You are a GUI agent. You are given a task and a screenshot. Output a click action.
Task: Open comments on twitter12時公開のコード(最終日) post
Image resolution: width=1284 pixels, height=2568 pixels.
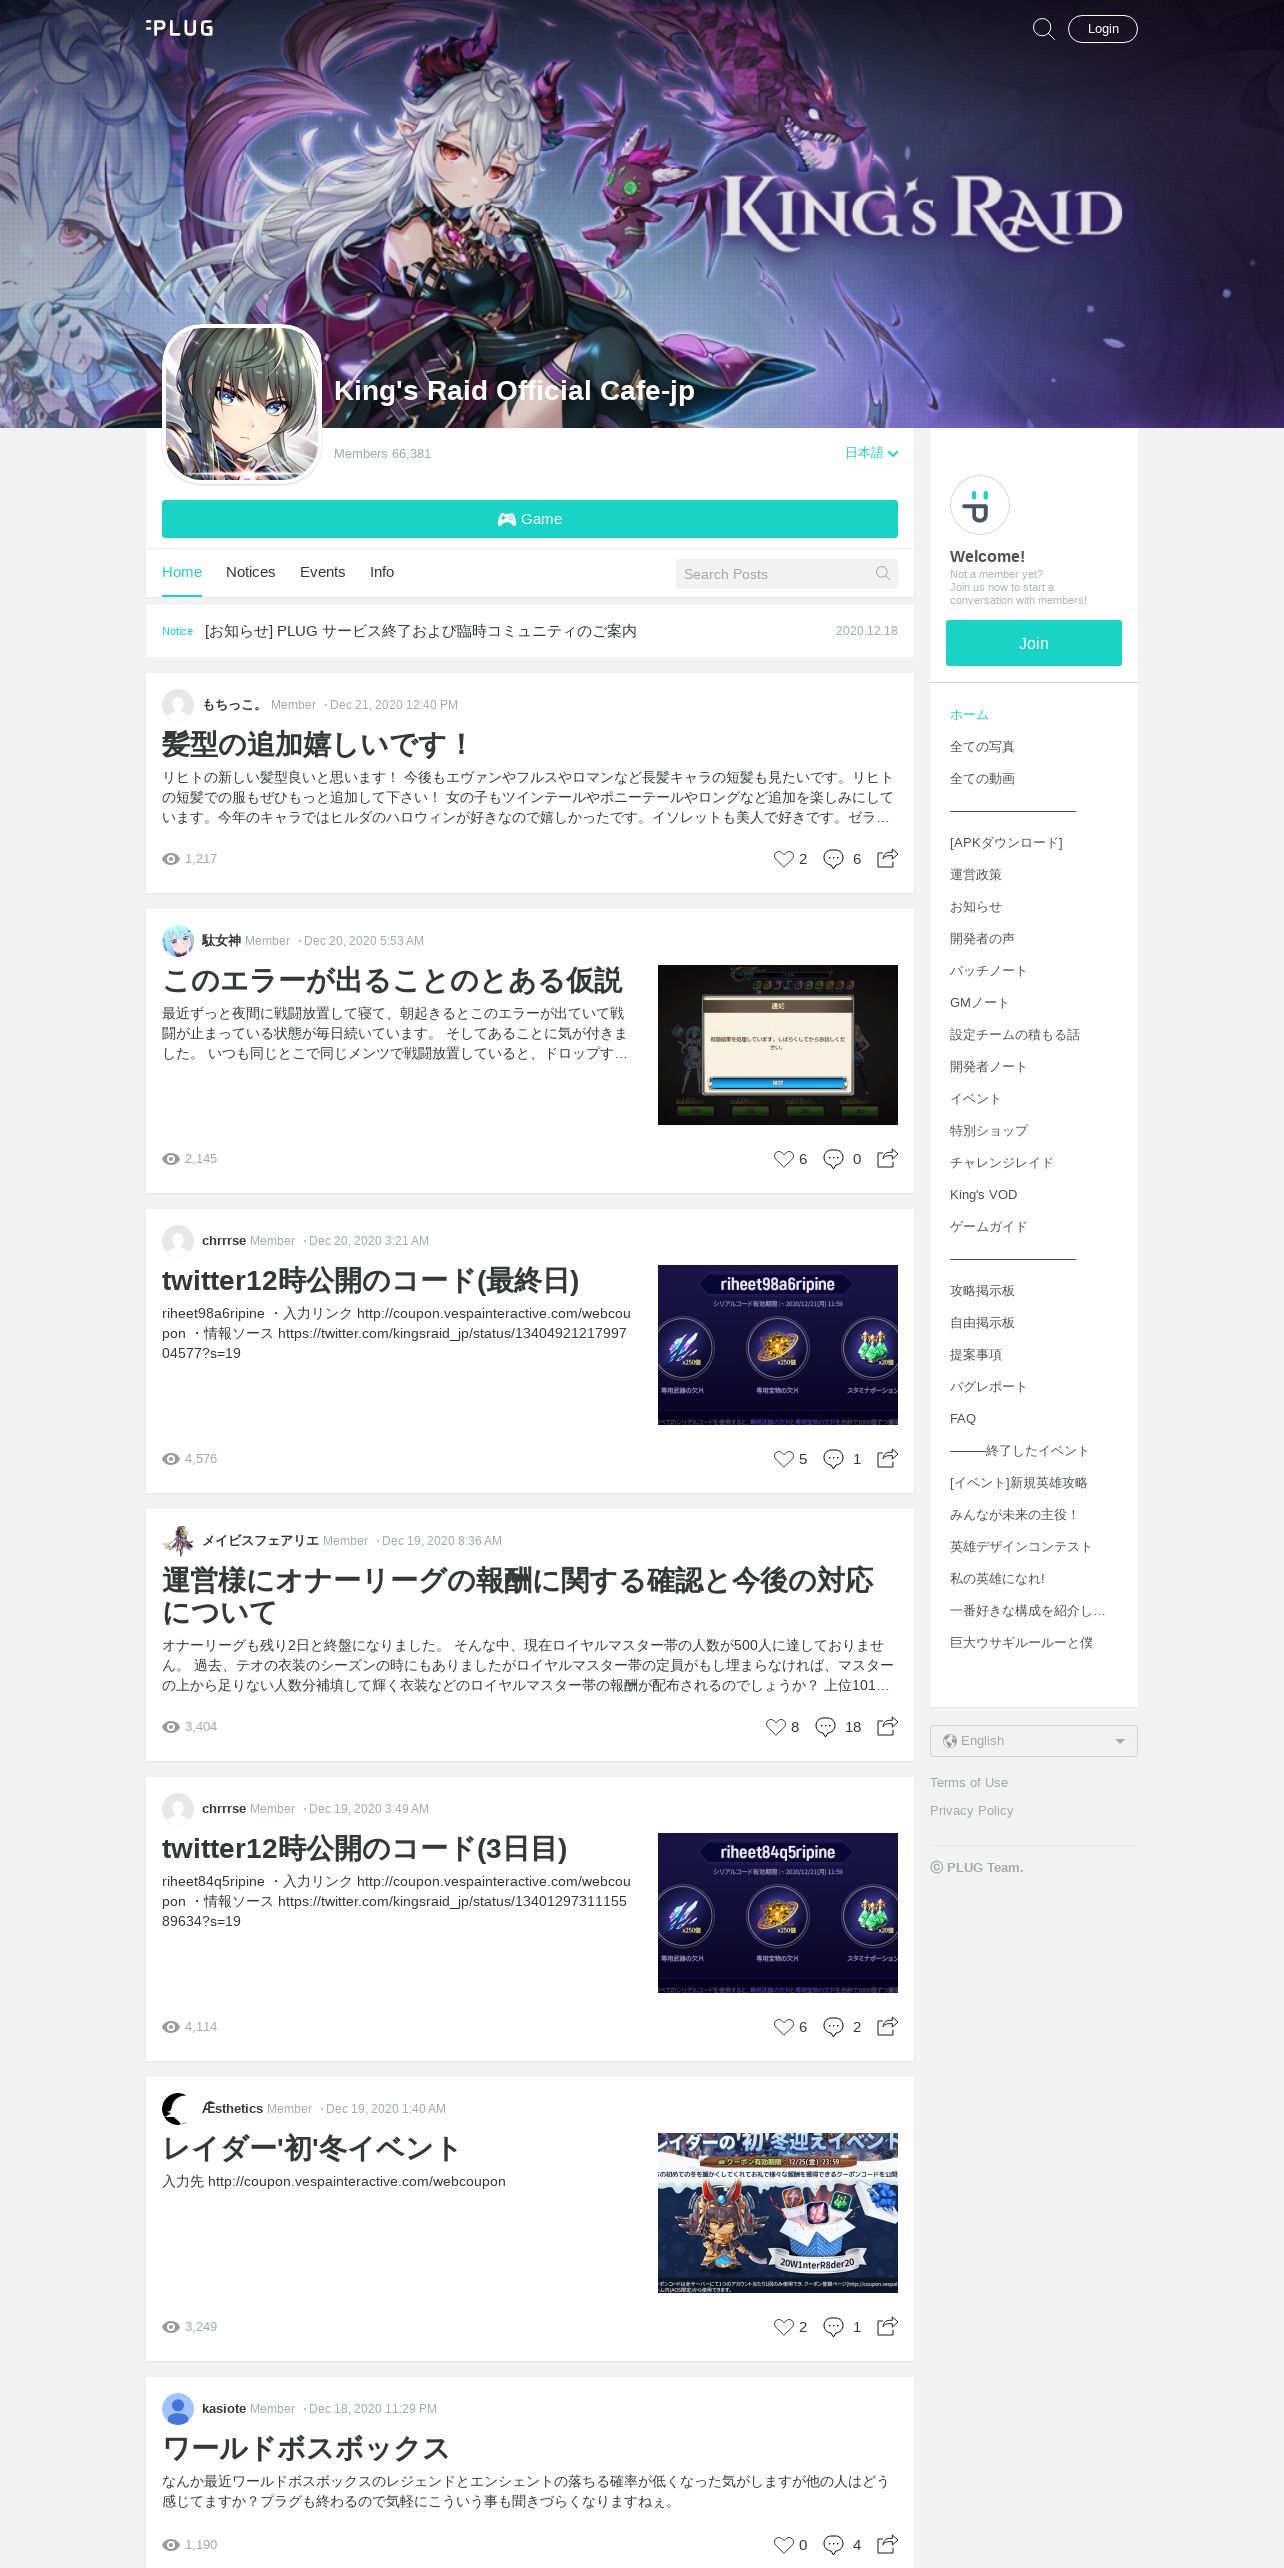coord(833,1459)
